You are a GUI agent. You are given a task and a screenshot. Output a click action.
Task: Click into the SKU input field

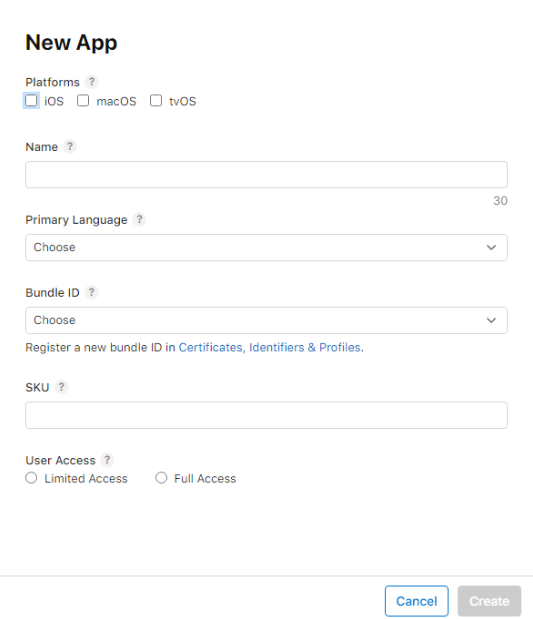coord(266,415)
